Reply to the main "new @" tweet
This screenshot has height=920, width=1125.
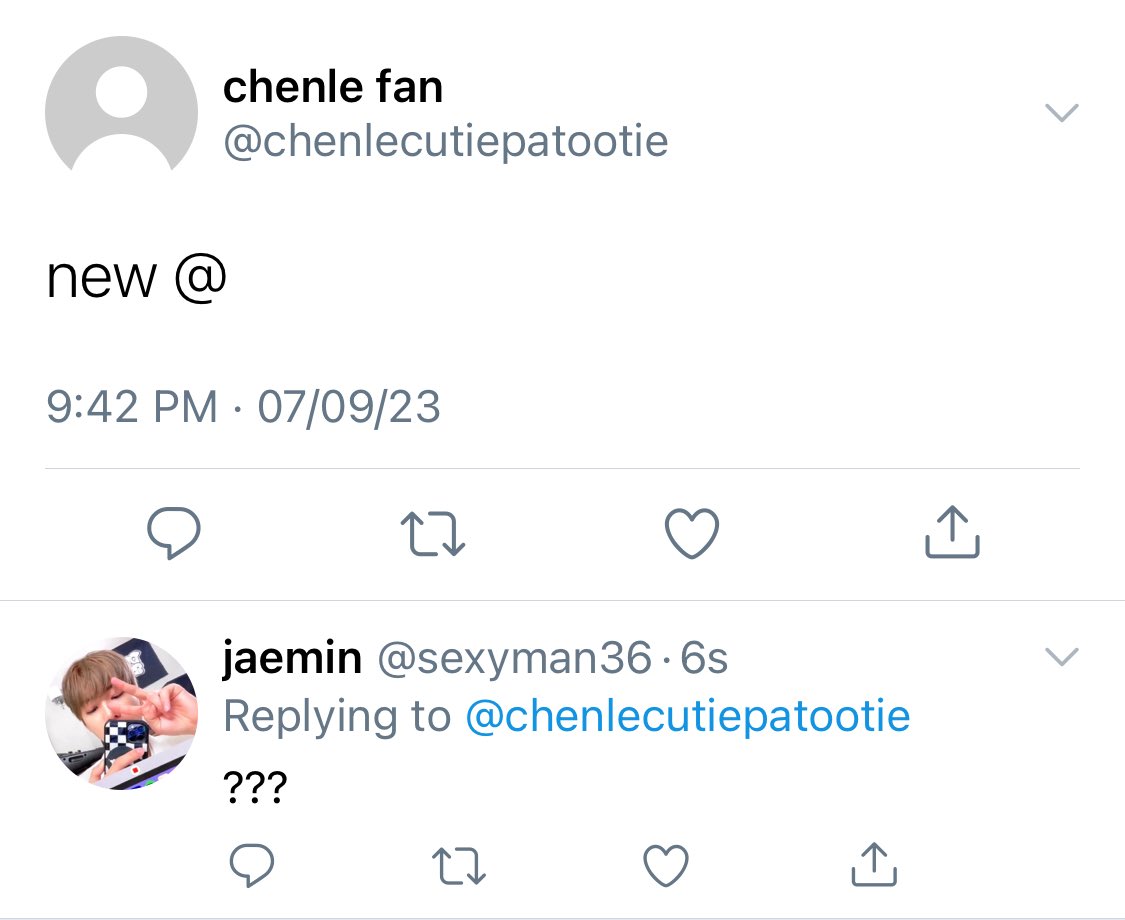point(174,532)
